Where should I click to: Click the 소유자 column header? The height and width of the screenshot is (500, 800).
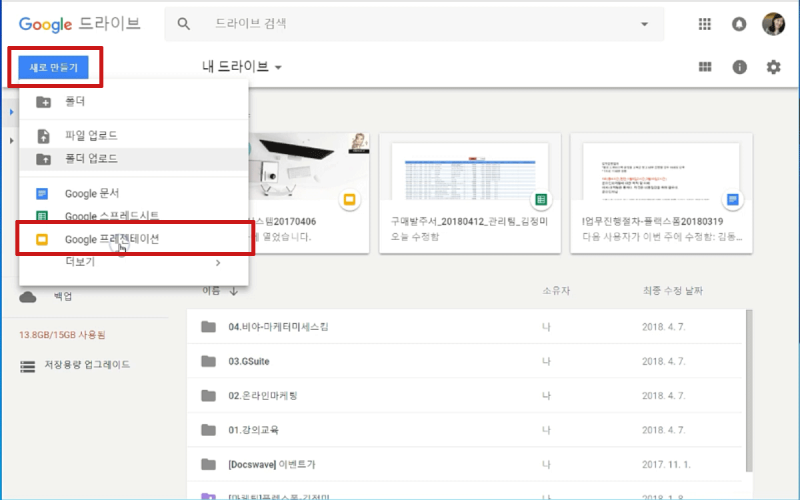point(556,291)
